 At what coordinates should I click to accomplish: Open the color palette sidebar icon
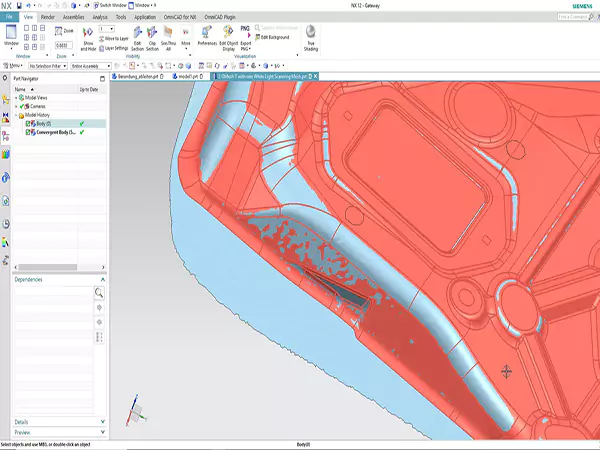(x=5, y=242)
